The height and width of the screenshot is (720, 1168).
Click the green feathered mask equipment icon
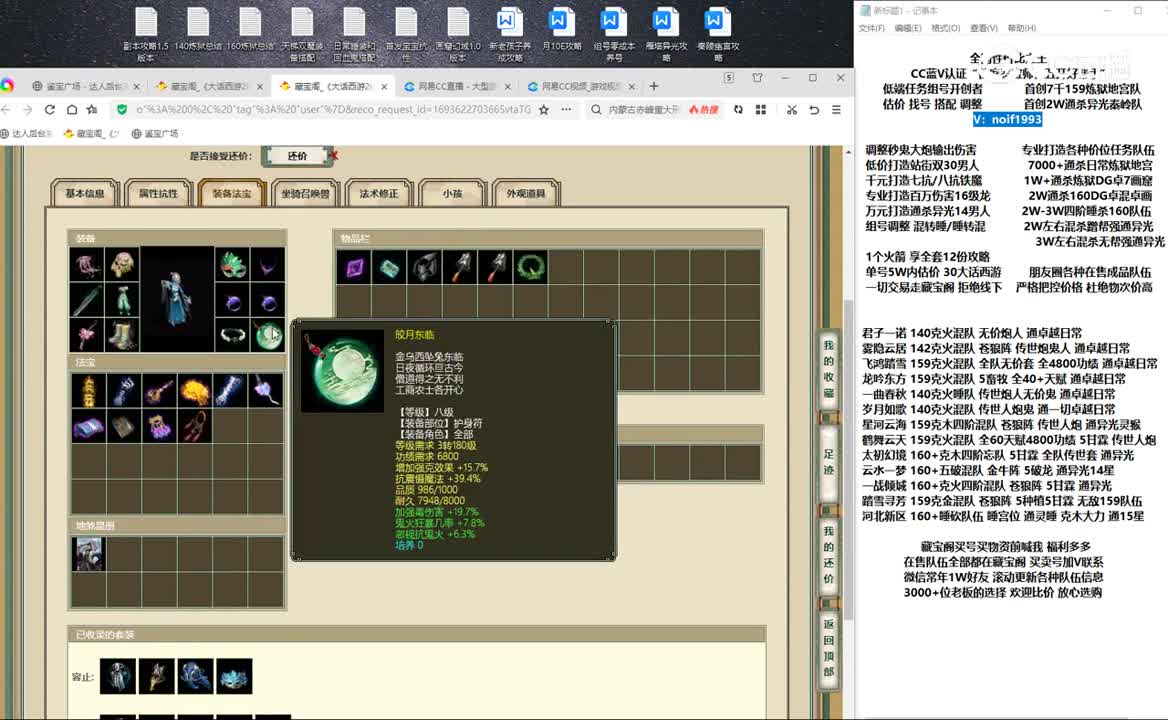click(232, 265)
